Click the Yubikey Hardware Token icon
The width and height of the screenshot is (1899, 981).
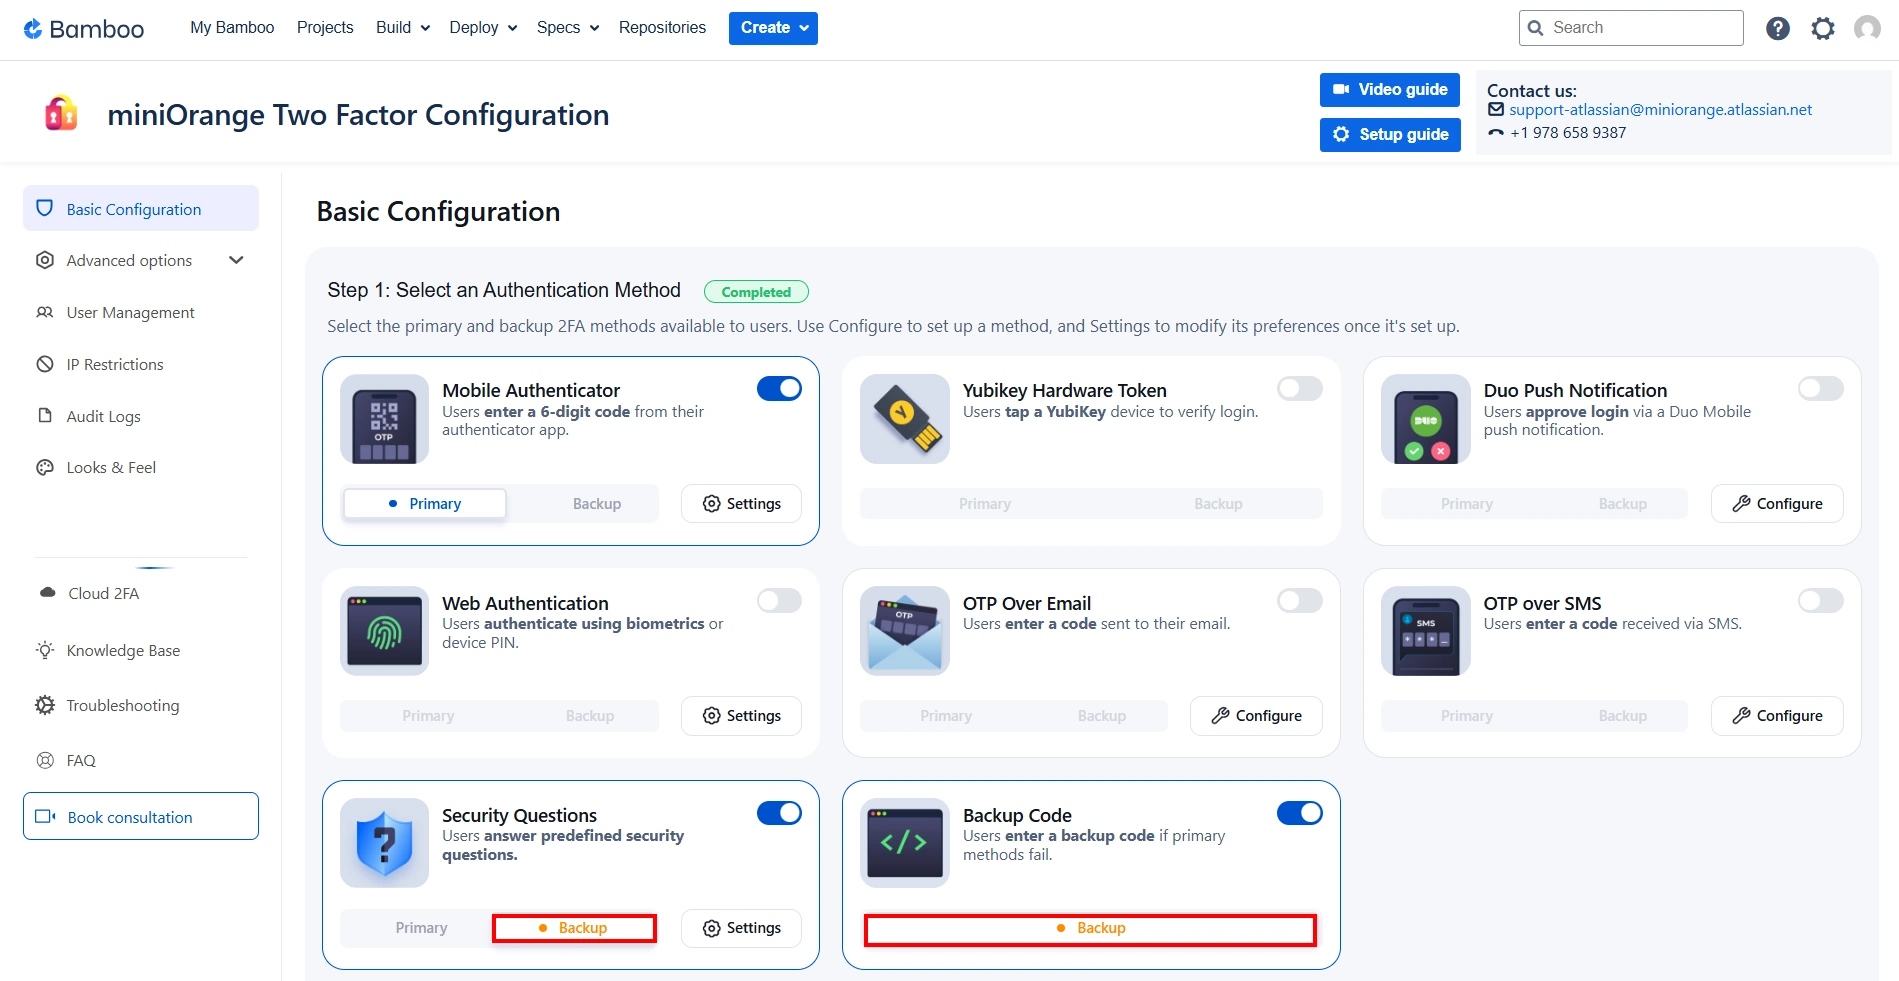pyautogui.click(x=905, y=419)
